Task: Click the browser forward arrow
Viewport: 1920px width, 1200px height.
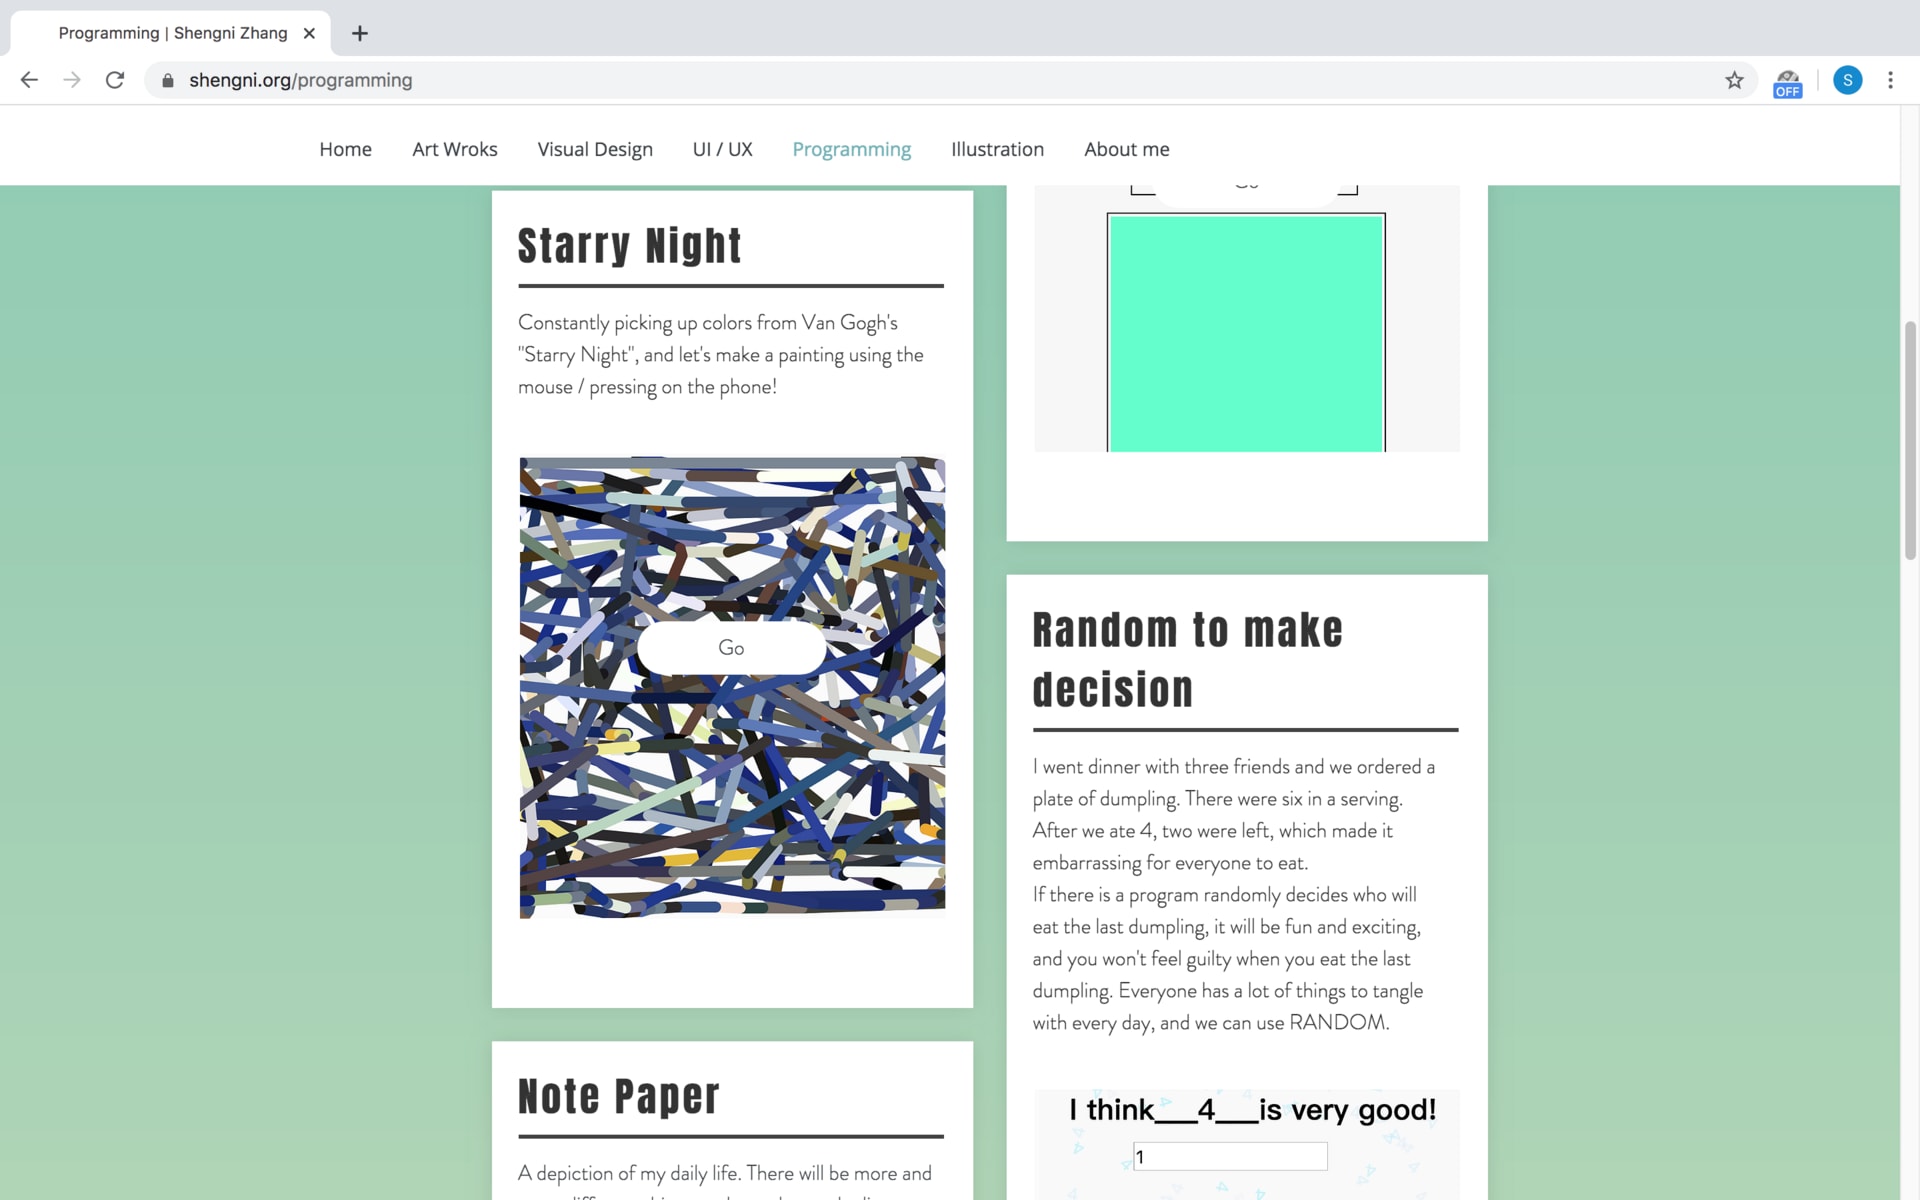Action: point(72,80)
